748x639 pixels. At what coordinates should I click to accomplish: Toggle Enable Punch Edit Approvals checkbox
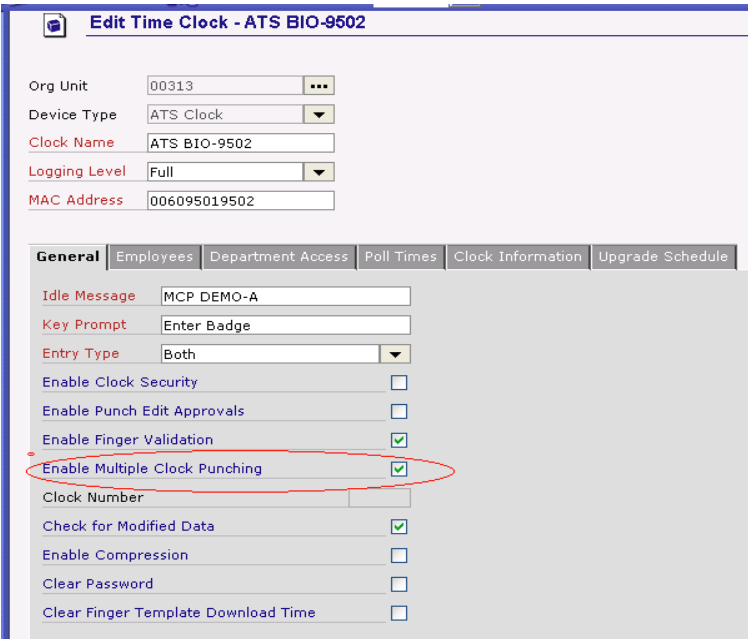pyautogui.click(x=399, y=411)
